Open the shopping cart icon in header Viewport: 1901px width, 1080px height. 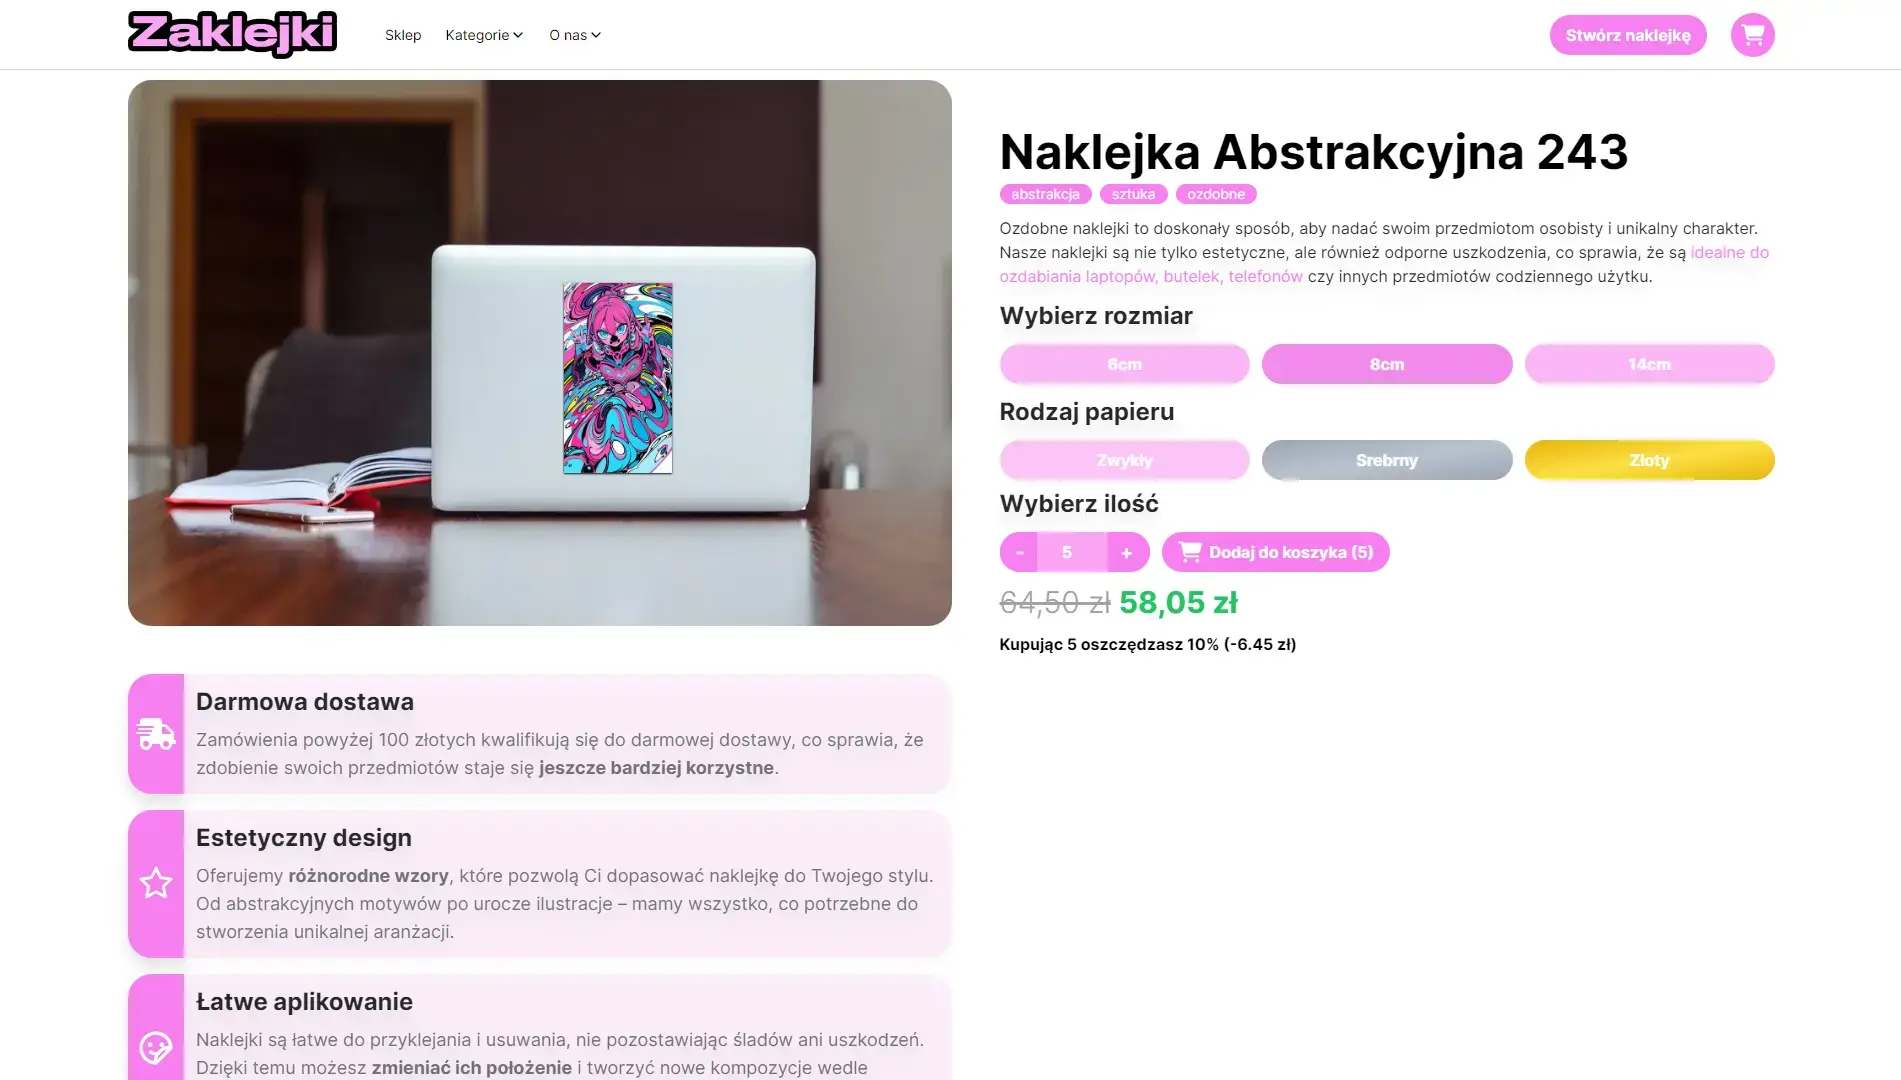point(1752,35)
